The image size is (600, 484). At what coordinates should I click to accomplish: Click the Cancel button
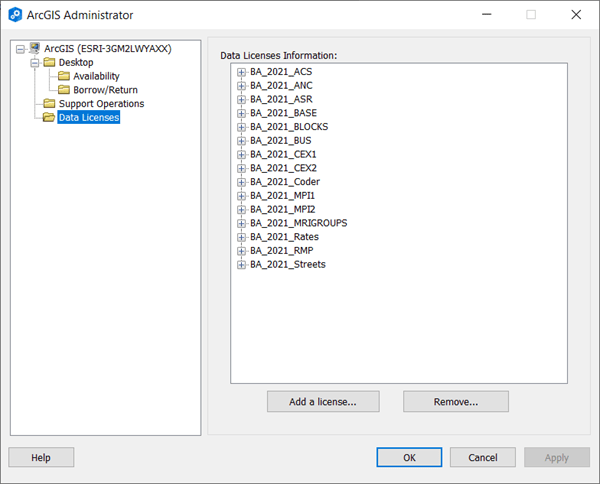pos(483,458)
